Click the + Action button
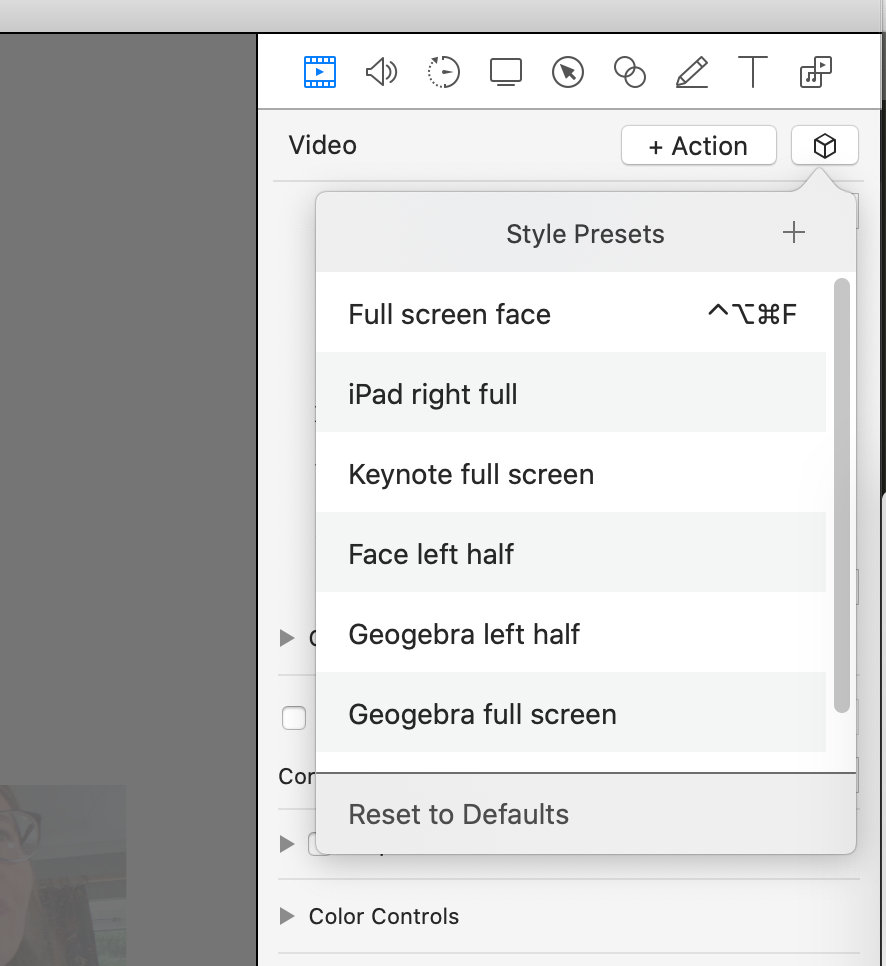 698,146
